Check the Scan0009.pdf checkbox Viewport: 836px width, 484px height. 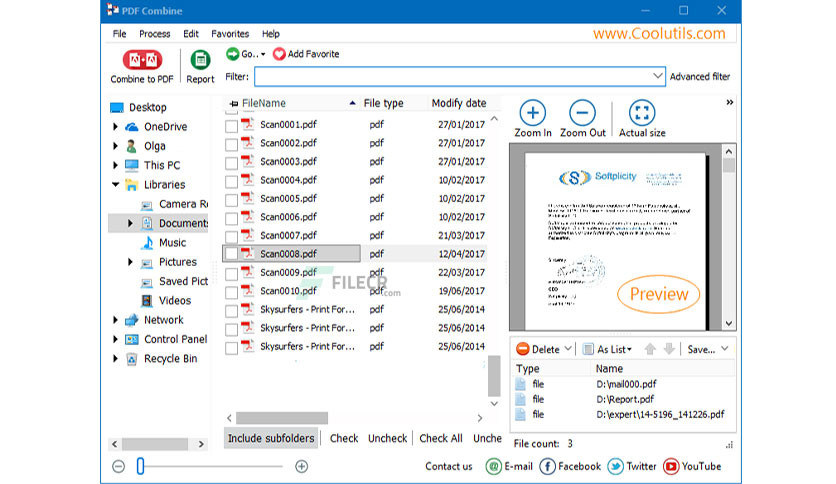click(x=231, y=274)
